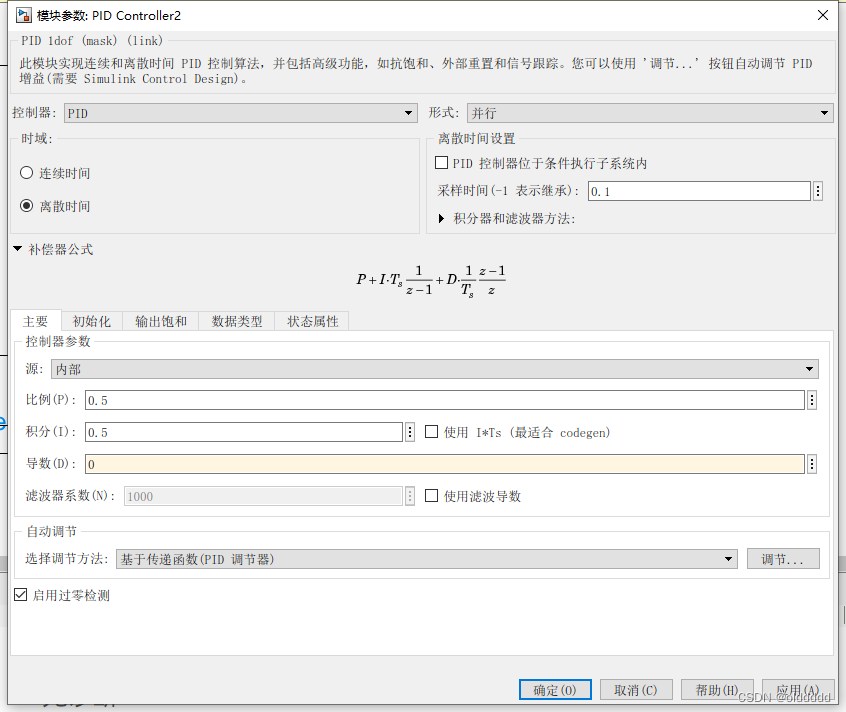The width and height of the screenshot is (846, 712).
Task: Close the PID Controller2 dialog
Action: coord(823,15)
